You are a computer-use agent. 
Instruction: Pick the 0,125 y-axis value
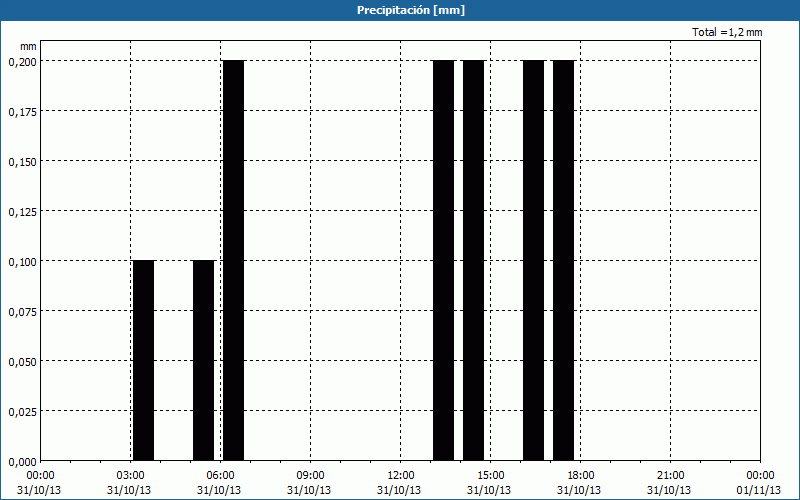(x=22, y=211)
